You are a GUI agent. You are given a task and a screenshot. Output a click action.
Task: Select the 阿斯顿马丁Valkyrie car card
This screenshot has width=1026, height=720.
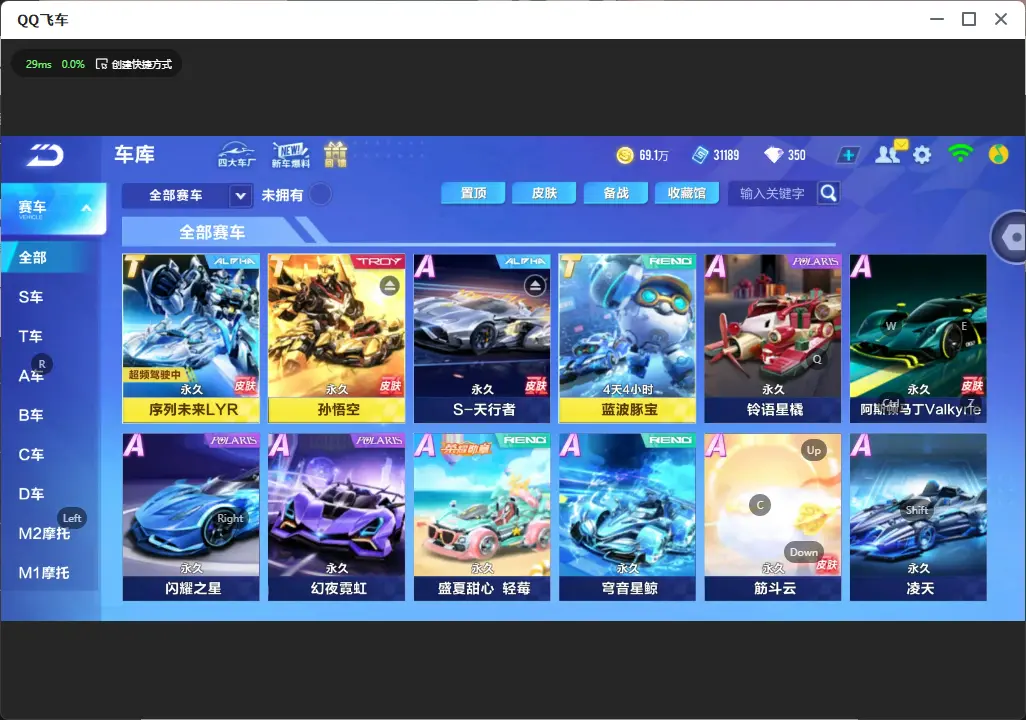(918, 338)
